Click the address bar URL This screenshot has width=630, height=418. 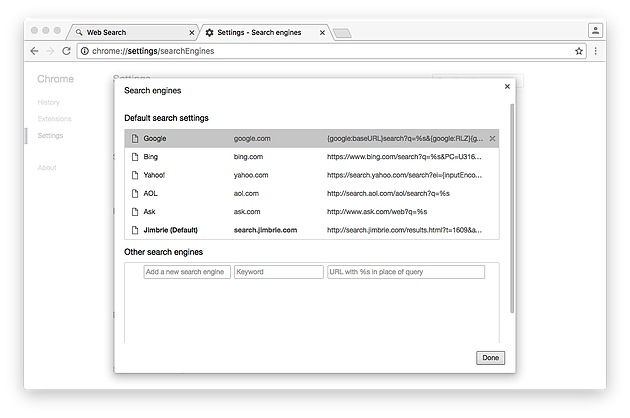coord(153,51)
